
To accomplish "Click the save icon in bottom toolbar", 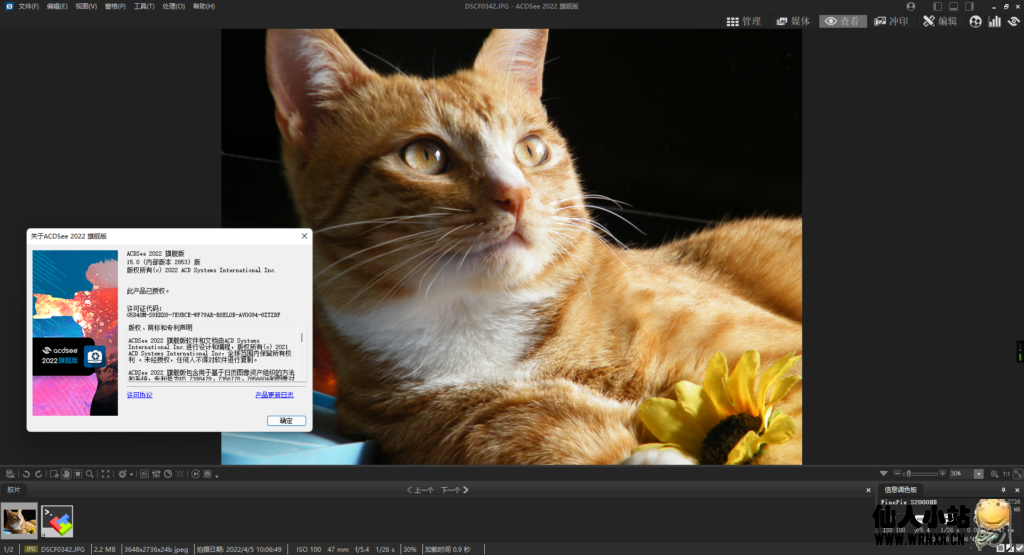I will [9, 474].
